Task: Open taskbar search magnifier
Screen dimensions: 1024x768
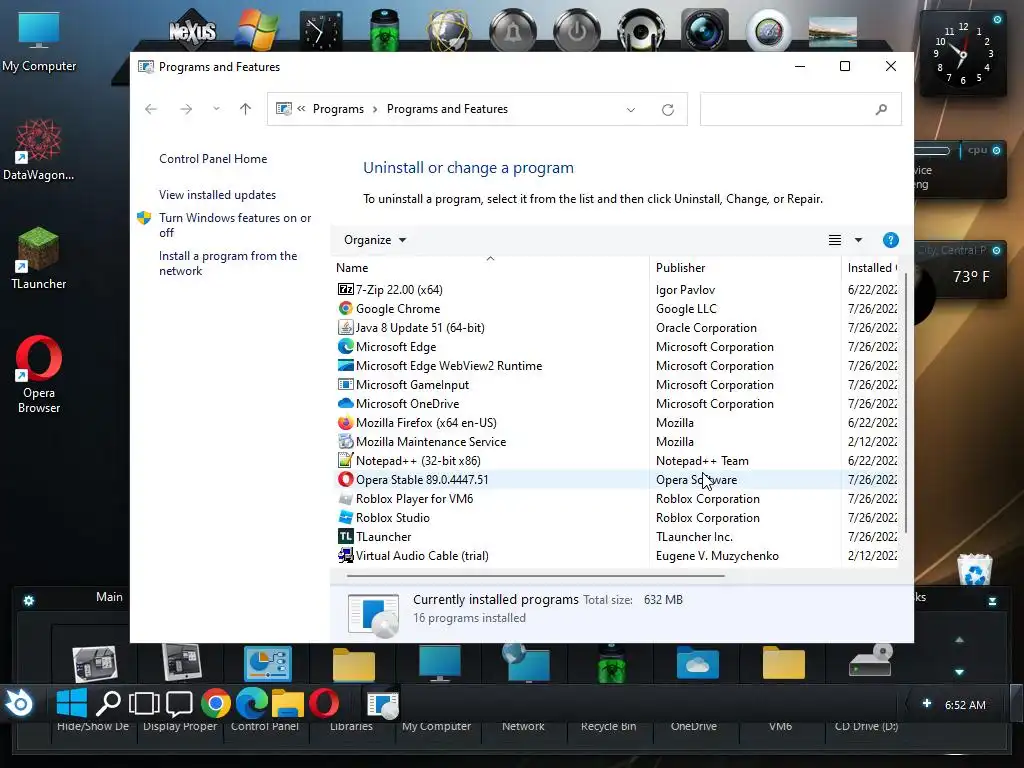Action: [x=108, y=703]
